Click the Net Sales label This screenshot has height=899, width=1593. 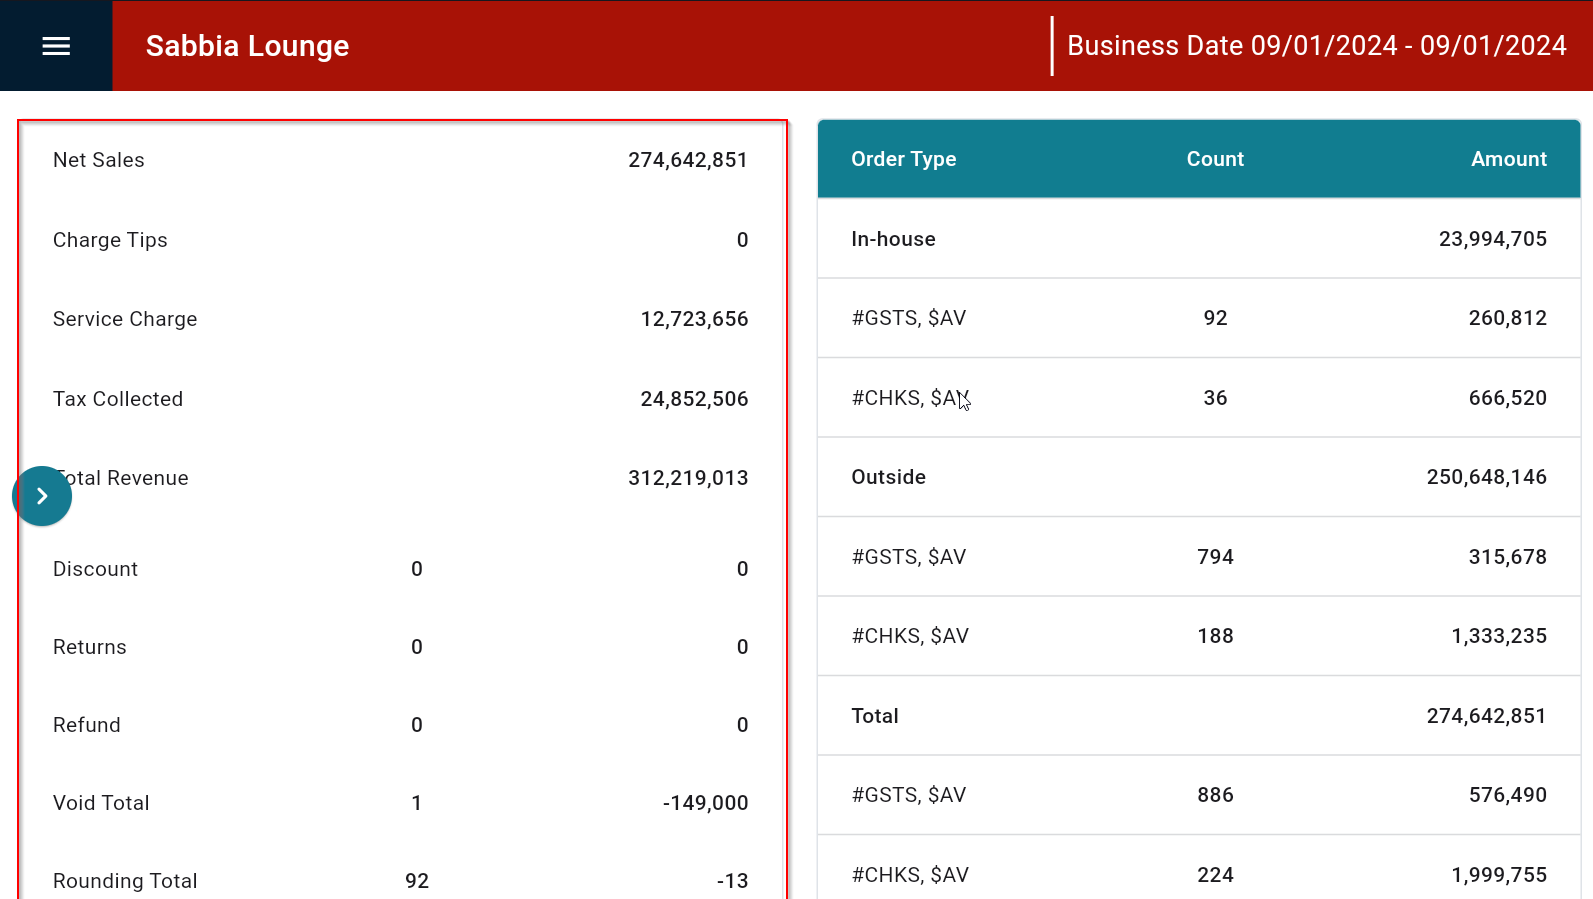(x=99, y=160)
